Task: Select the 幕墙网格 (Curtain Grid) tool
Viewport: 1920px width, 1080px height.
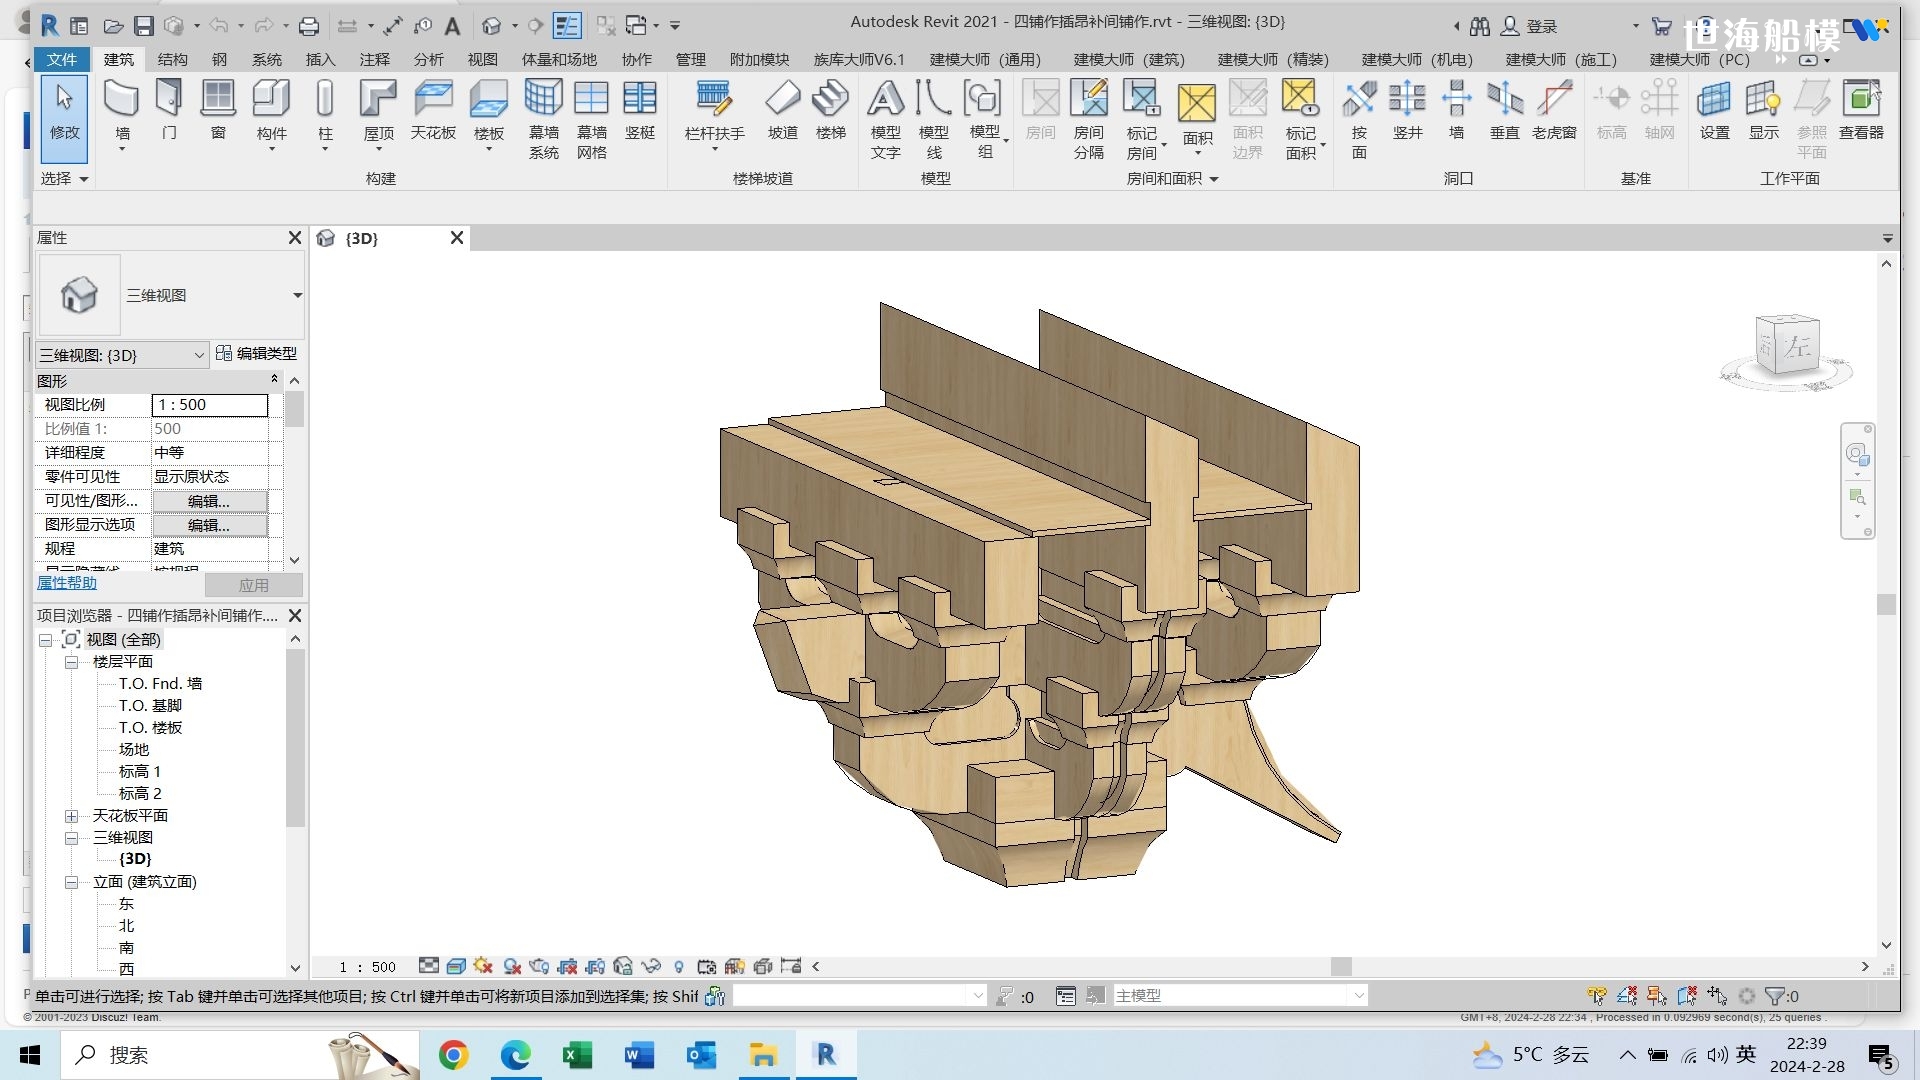Action: (592, 120)
